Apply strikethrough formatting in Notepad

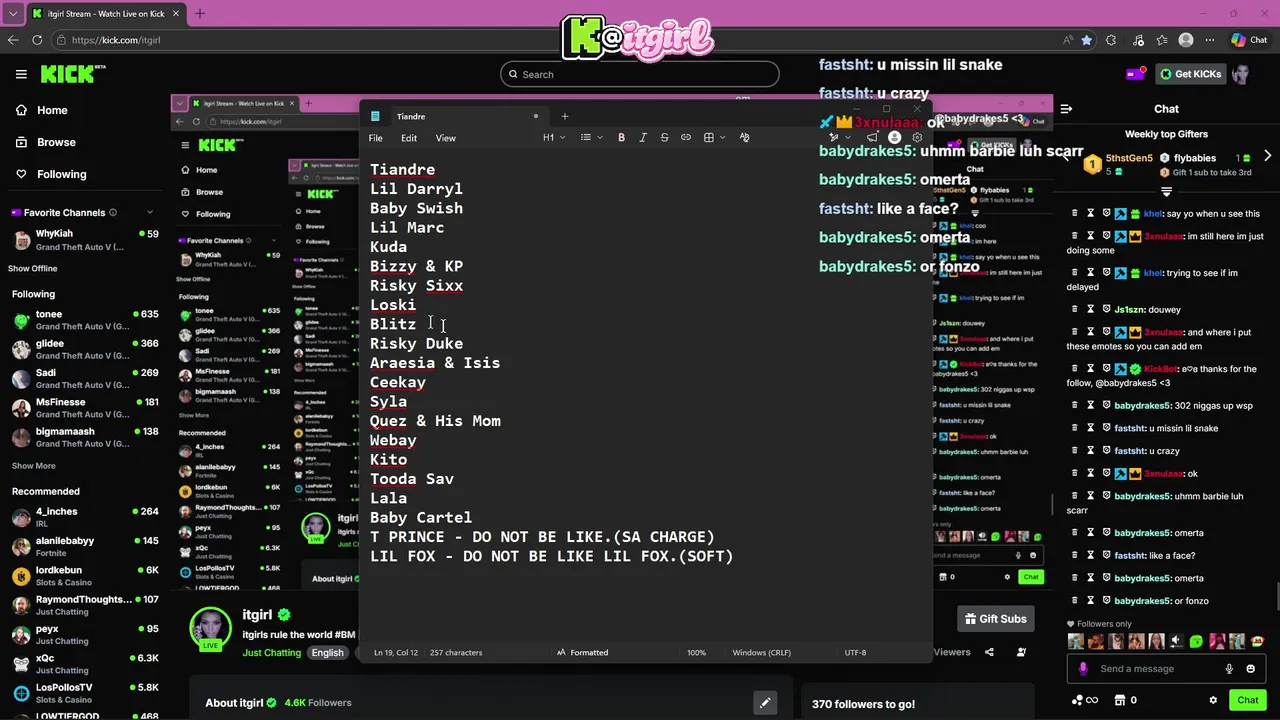pos(664,138)
